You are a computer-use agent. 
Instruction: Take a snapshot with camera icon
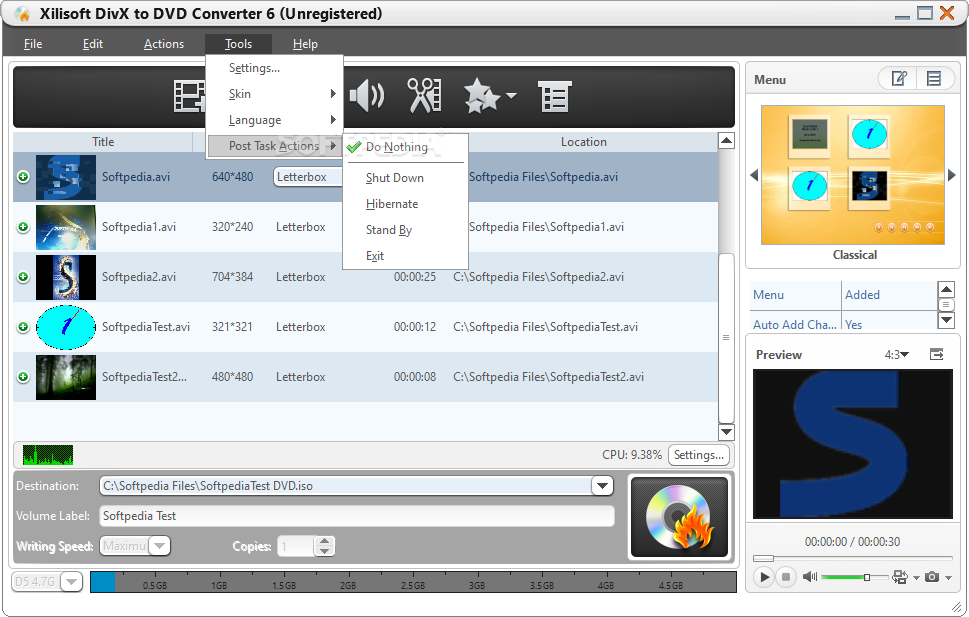pos(932,577)
